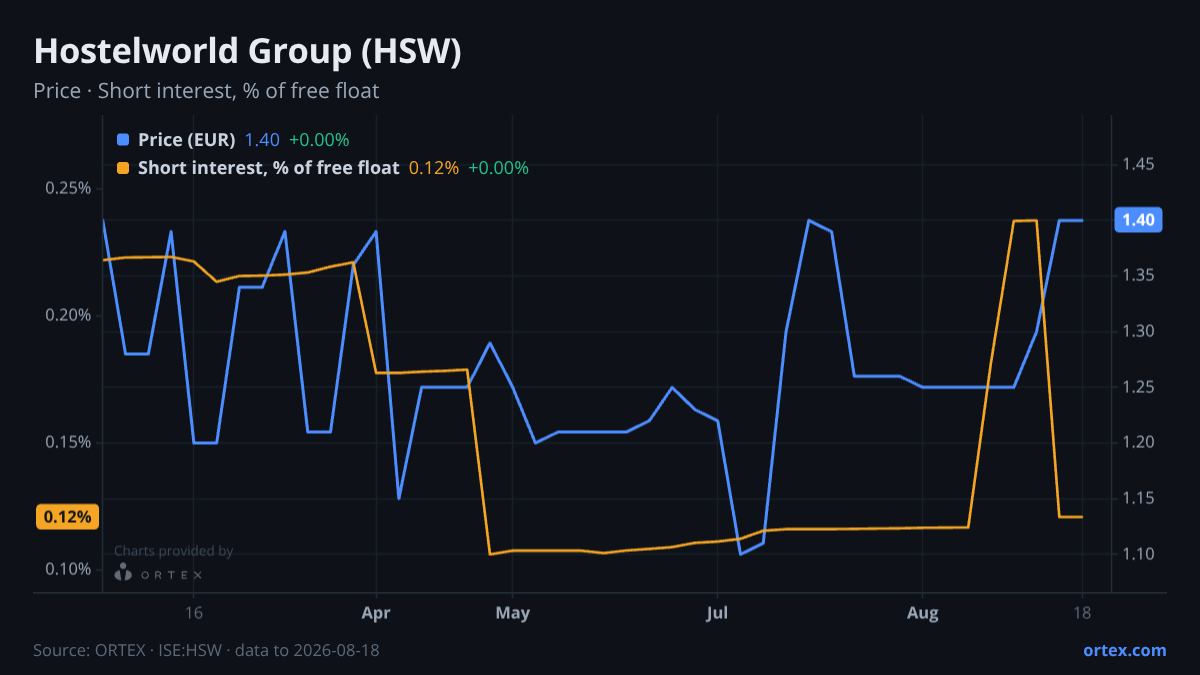The image size is (1200, 675).
Task: Click the 1.10 right axis label
Action: [x=1138, y=554]
